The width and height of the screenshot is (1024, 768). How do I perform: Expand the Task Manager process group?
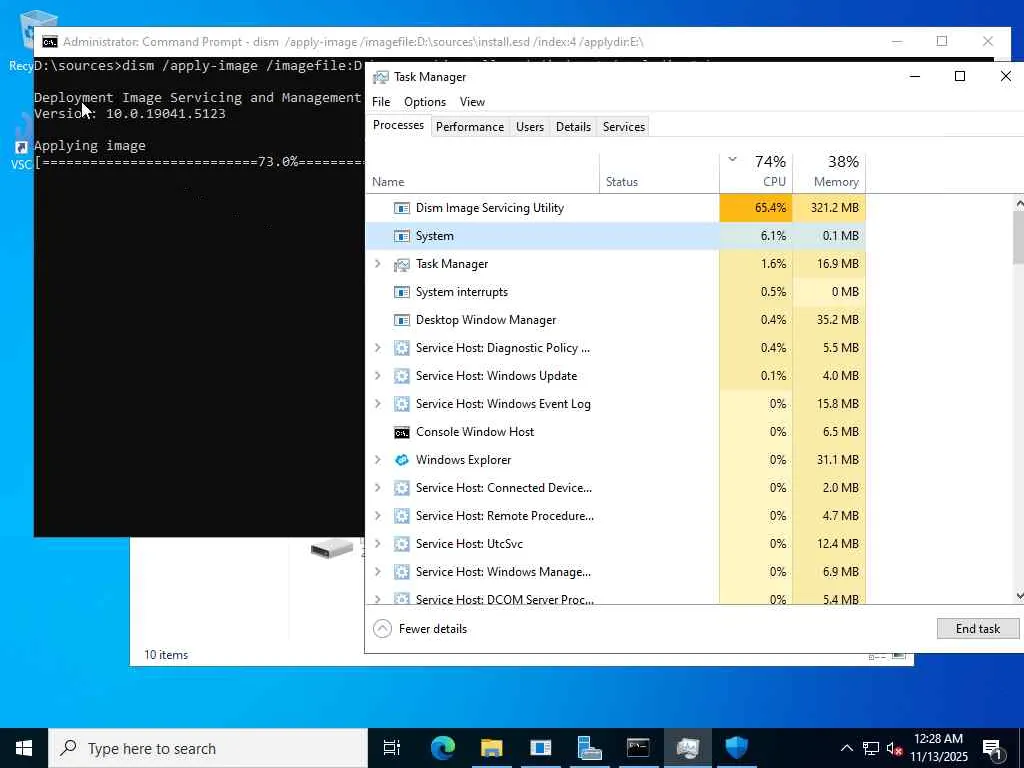coord(377,264)
